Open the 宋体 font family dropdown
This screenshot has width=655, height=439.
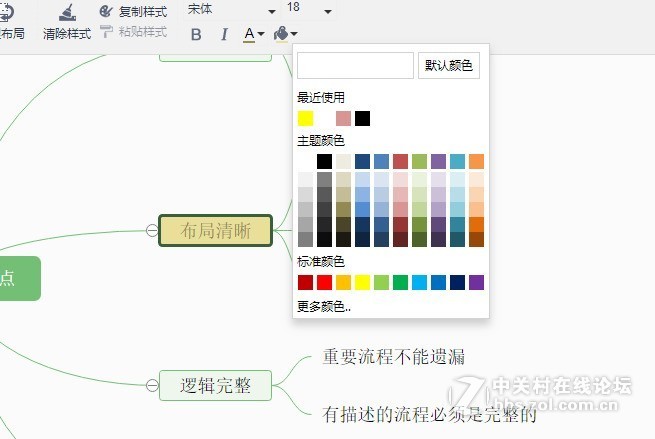[272, 11]
